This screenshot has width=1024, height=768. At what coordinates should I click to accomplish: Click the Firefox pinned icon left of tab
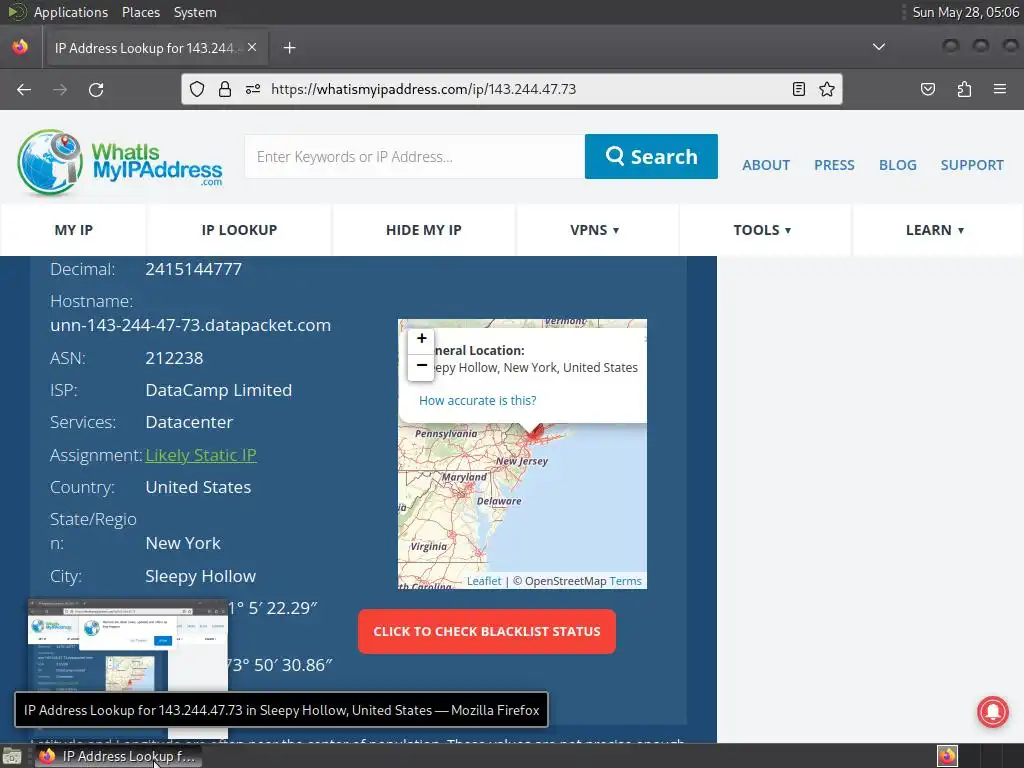(20, 47)
